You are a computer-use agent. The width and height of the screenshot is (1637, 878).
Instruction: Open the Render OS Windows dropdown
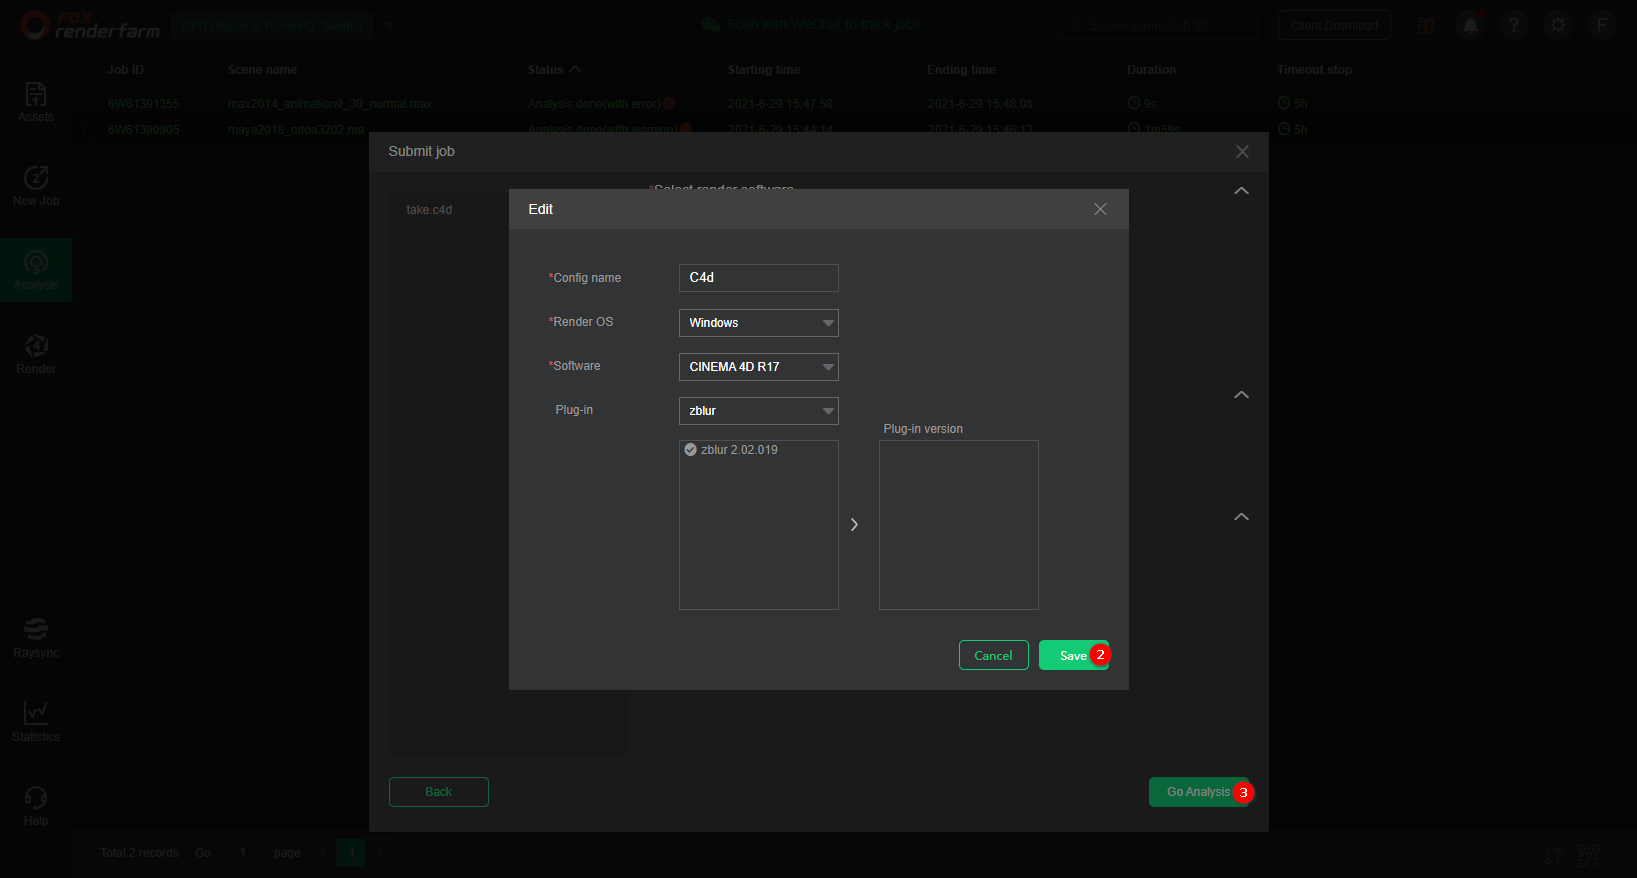(758, 323)
